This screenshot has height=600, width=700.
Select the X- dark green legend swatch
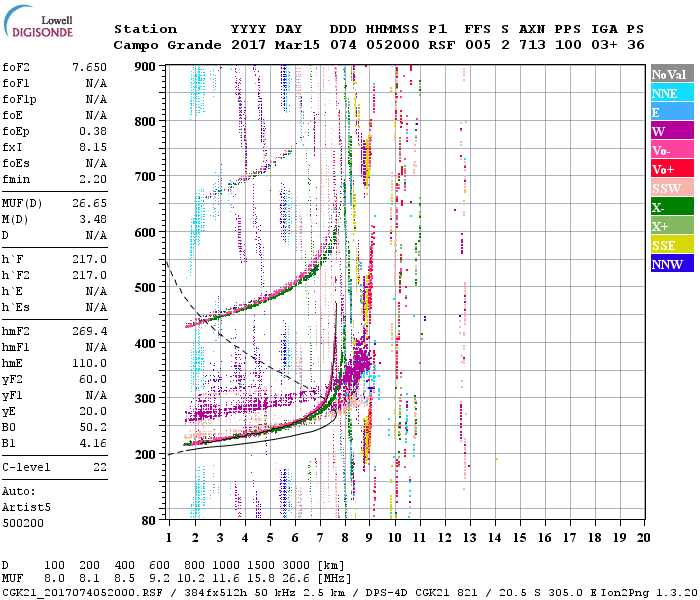[672, 207]
